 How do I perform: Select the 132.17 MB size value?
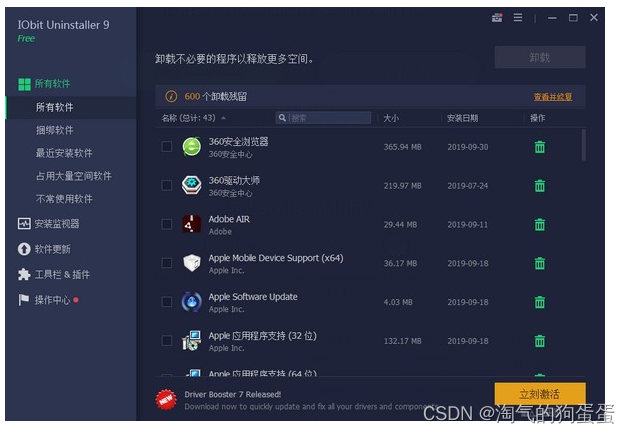(403, 341)
